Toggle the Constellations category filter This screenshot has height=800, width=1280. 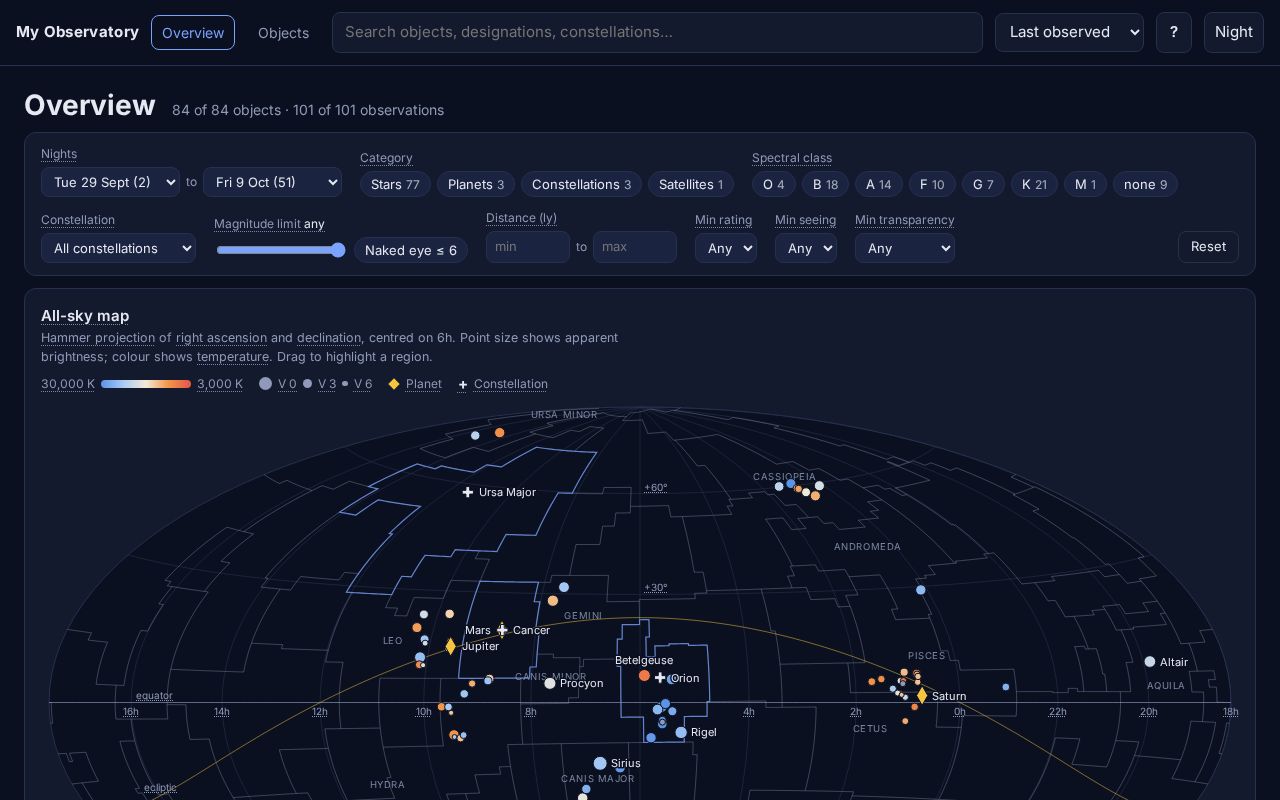point(581,184)
